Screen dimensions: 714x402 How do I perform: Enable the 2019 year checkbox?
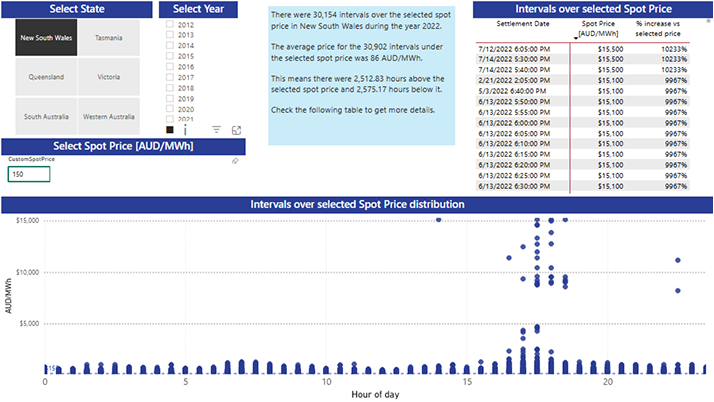click(x=169, y=99)
